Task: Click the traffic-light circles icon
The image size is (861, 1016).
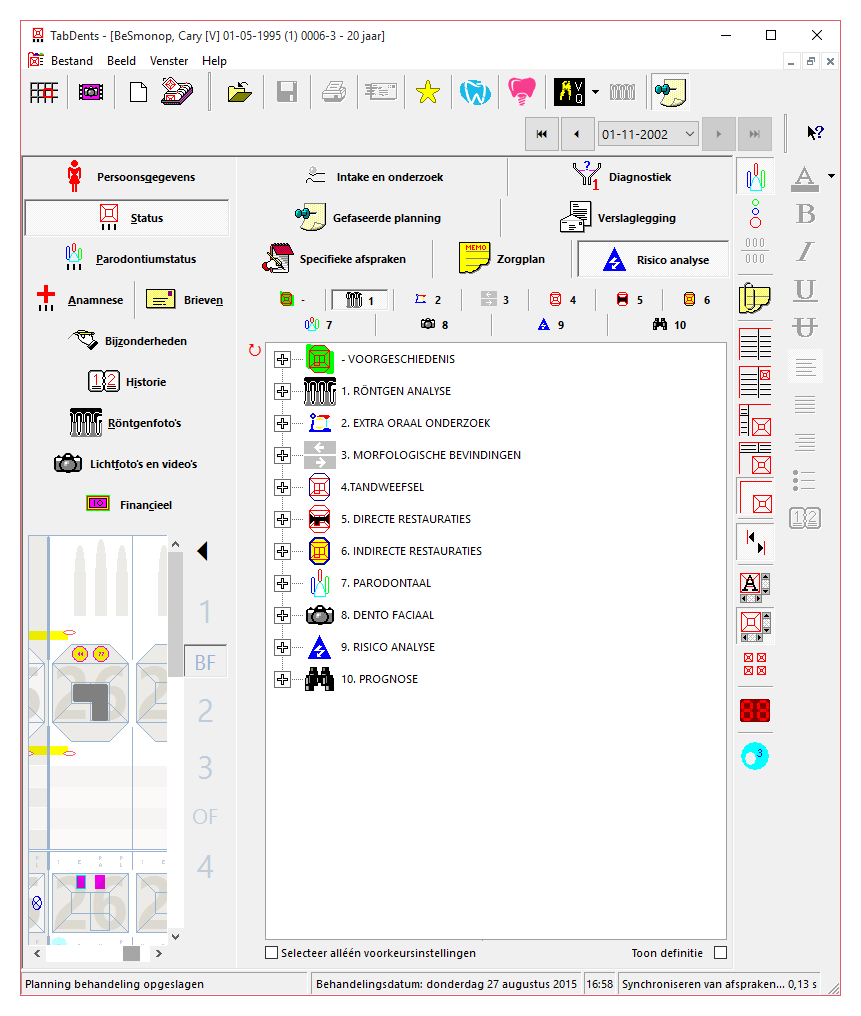Action: coord(755,214)
